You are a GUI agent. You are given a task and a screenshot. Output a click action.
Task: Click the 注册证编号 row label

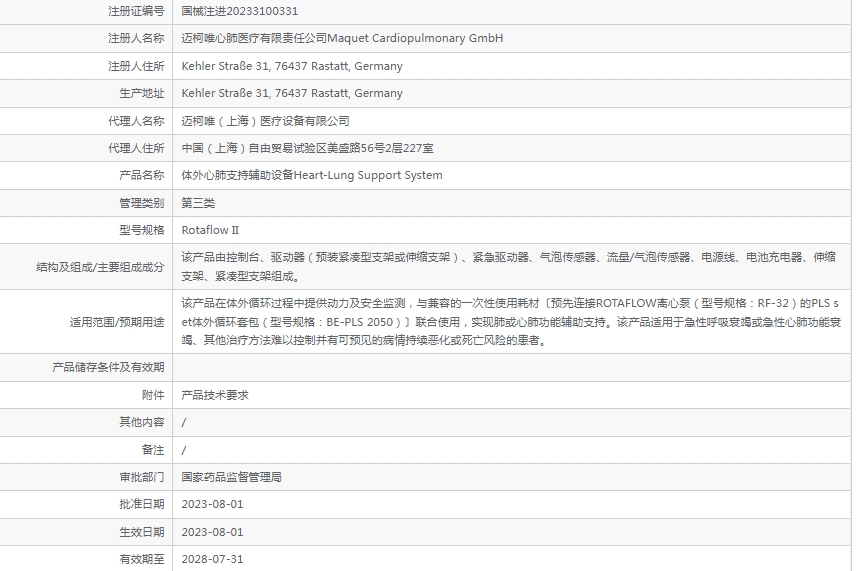[136, 11]
